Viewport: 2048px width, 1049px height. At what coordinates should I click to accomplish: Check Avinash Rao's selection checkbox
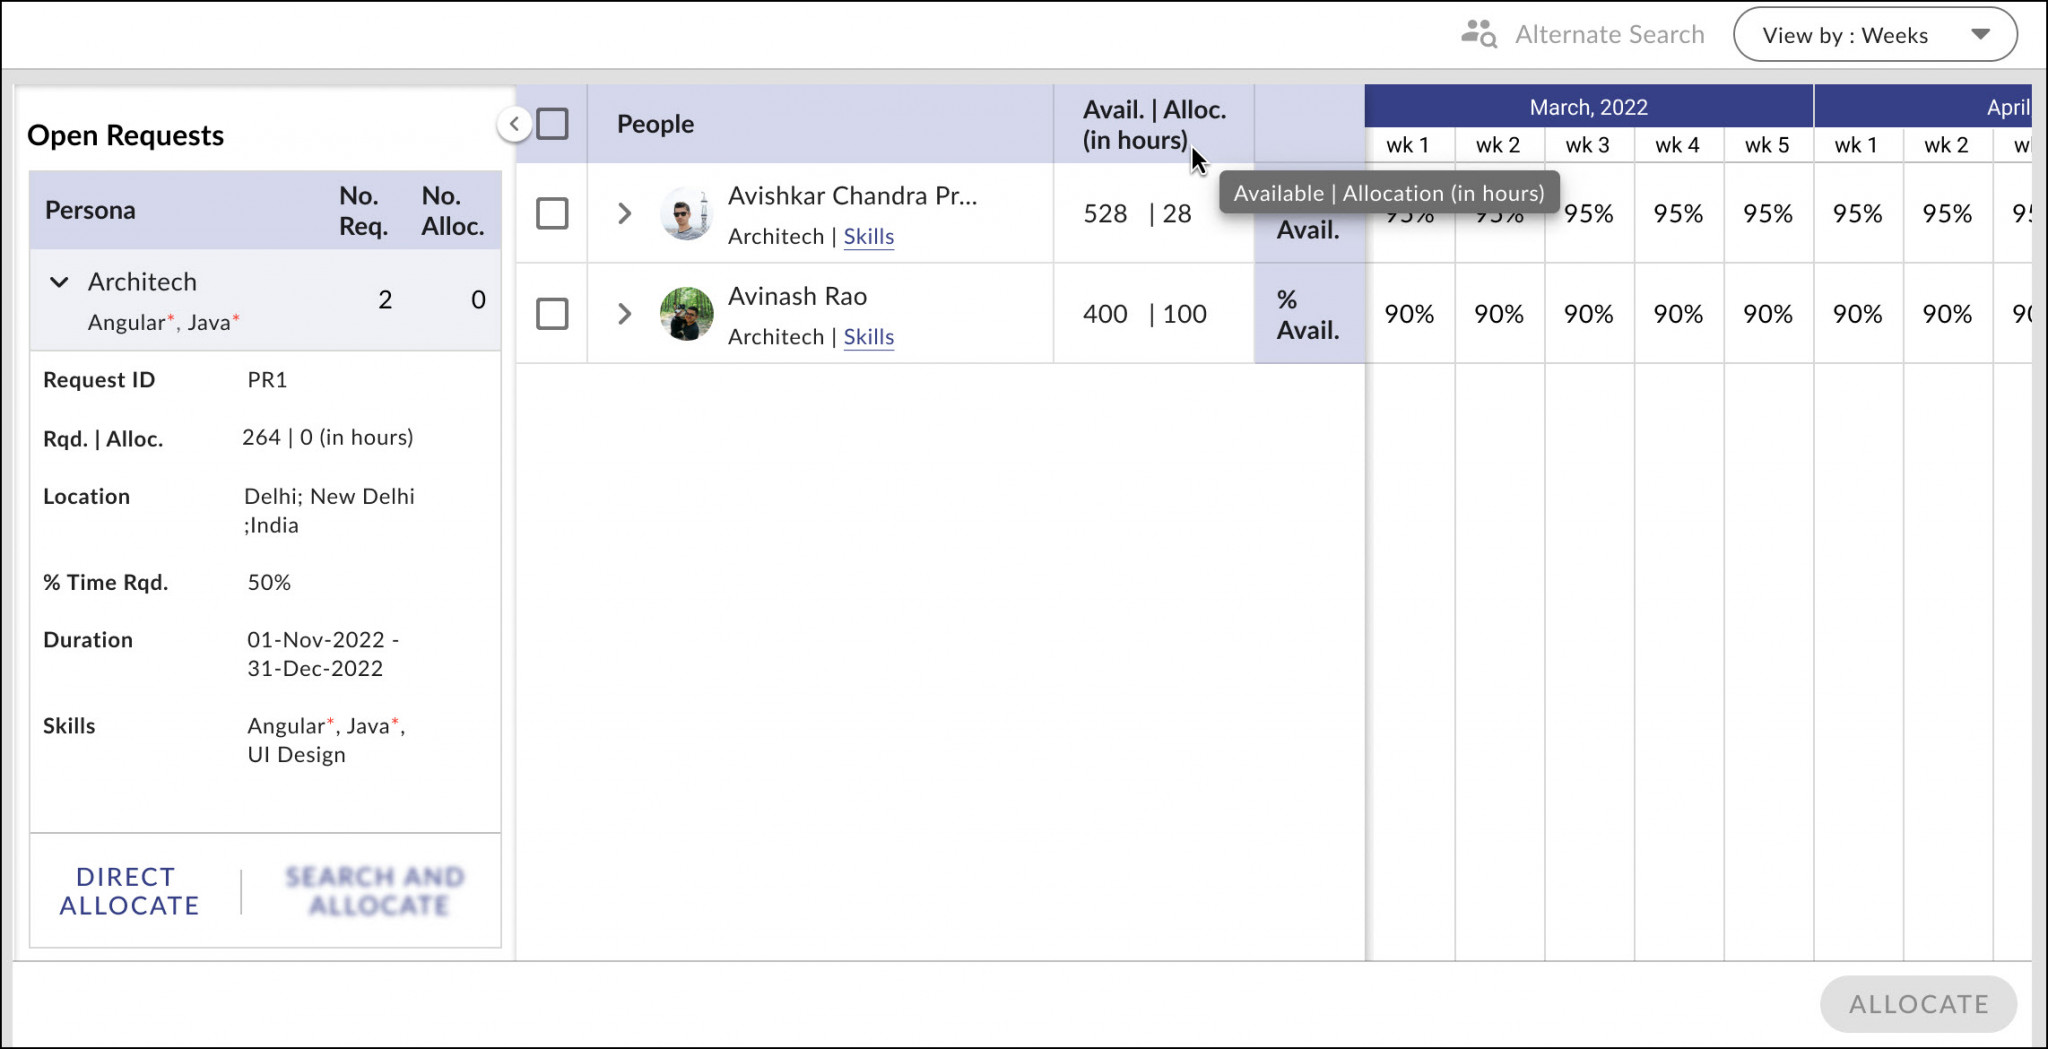click(x=552, y=313)
